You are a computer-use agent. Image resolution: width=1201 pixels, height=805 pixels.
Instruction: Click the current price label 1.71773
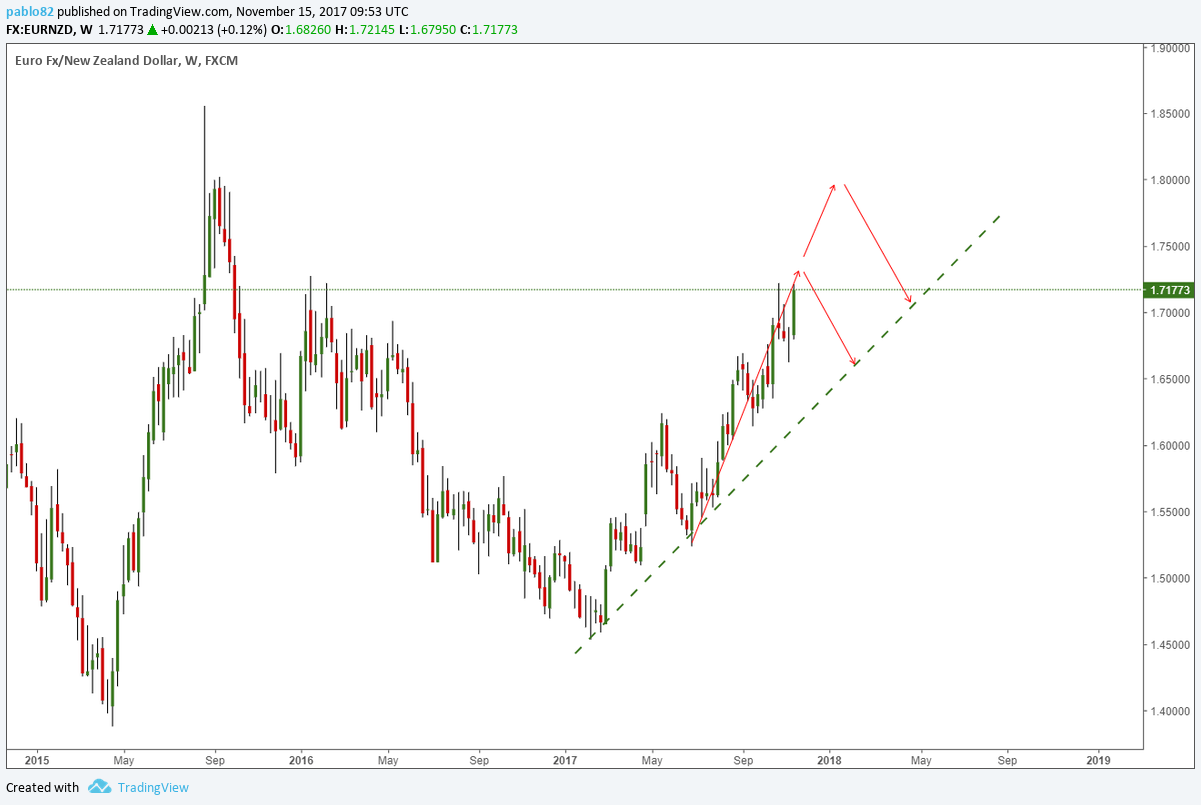[x=1167, y=290]
